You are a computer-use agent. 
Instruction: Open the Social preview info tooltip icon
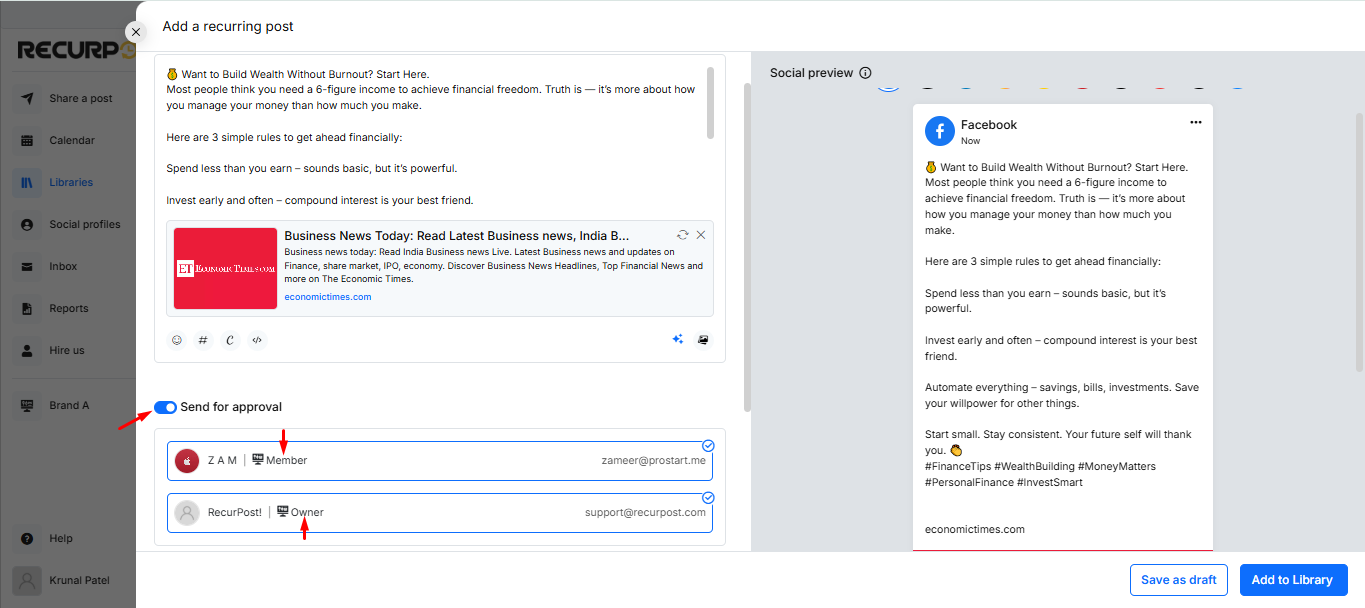(x=868, y=72)
